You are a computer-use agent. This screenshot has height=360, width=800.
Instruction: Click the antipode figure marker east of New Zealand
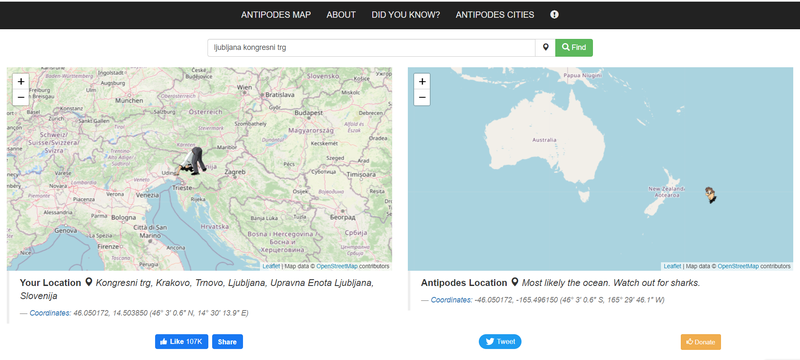coord(710,195)
